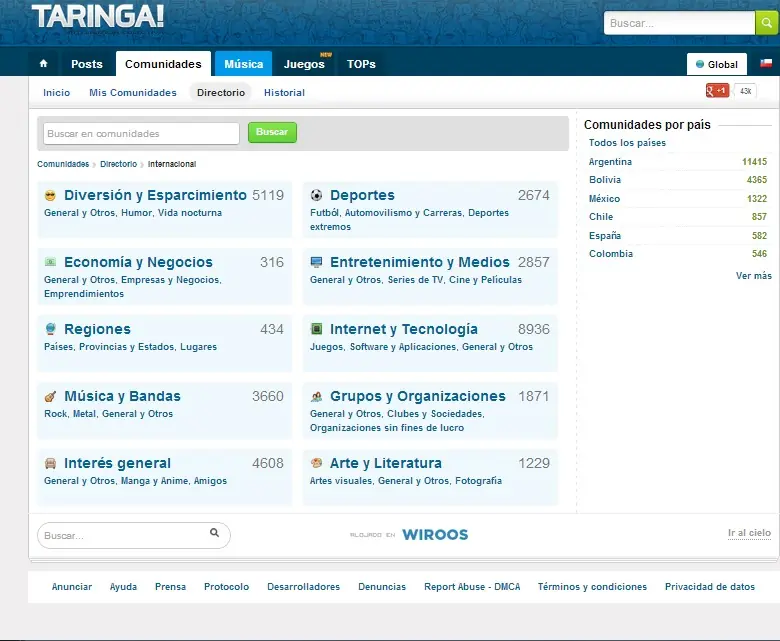Click the green magnifier search button at top
Screen dimensions: 780x641
point(767,23)
